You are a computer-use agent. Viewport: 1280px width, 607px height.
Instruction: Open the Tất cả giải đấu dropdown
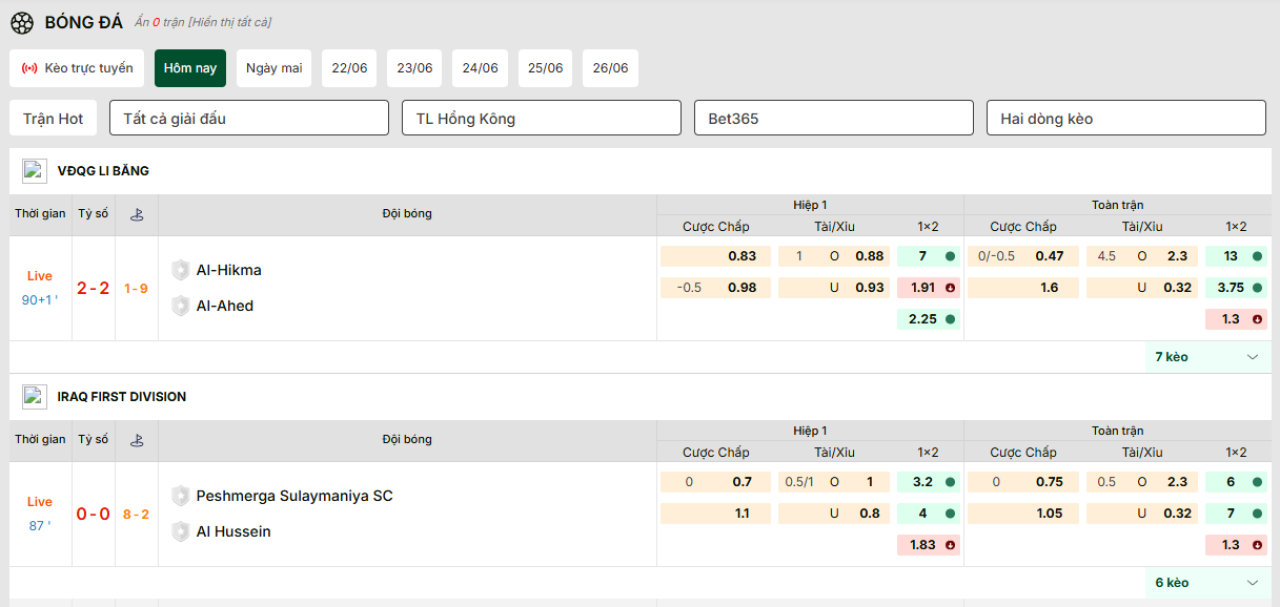[249, 118]
